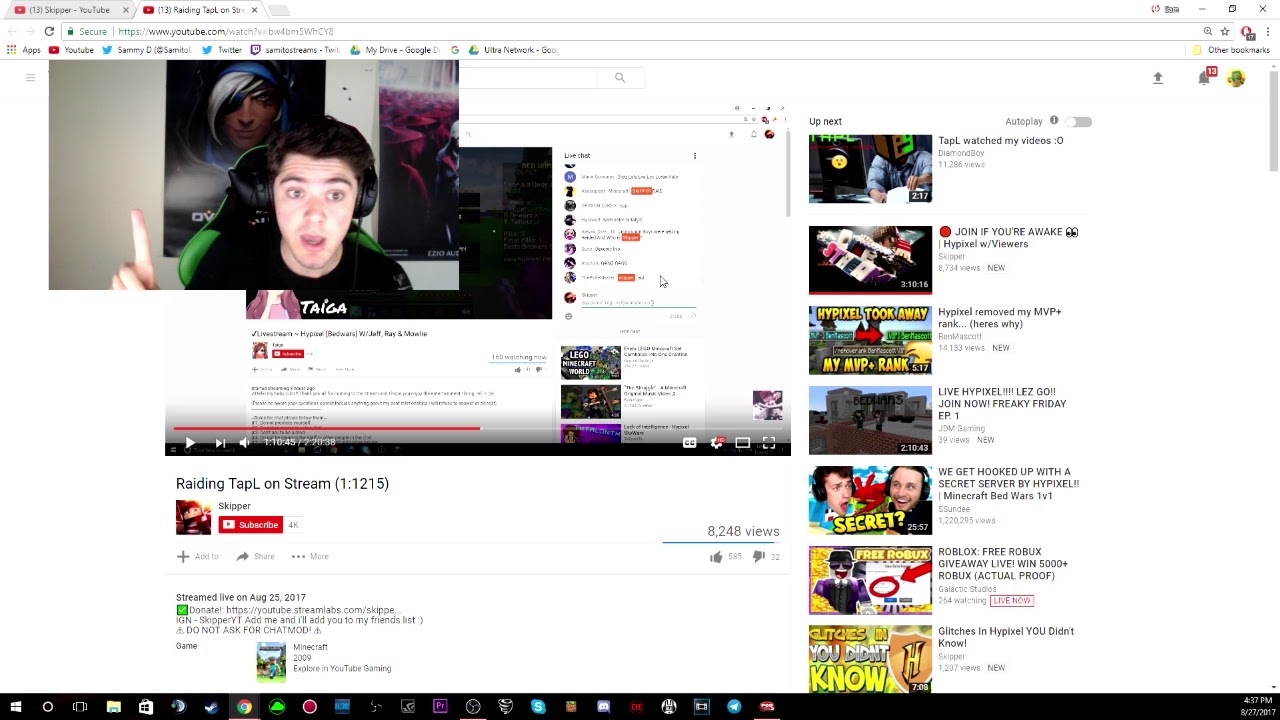Open OBS Studio from the taskbar
Image resolution: width=1280 pixels, height=720 pixels.
click(x=473, y=707)
